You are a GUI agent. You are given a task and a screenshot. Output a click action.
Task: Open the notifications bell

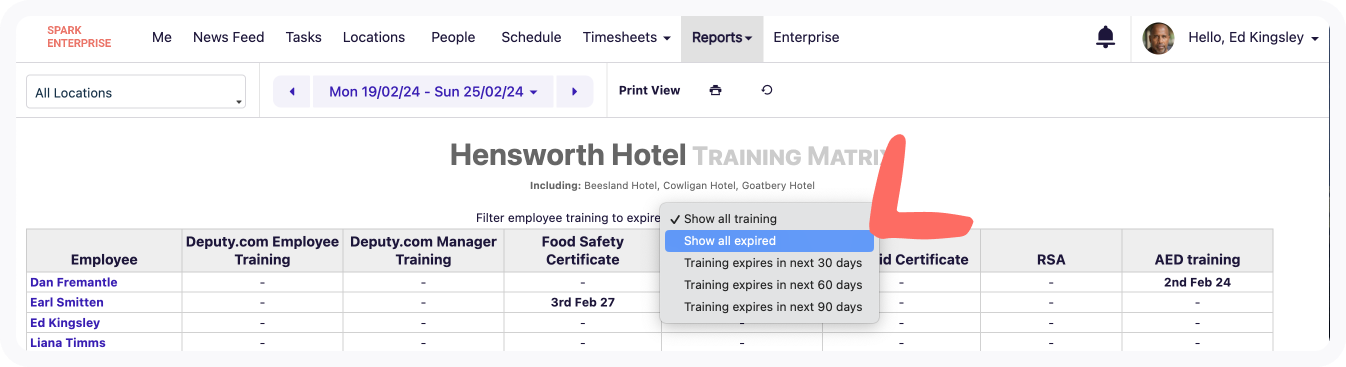pyautogui.click(x=1105, y=38)
